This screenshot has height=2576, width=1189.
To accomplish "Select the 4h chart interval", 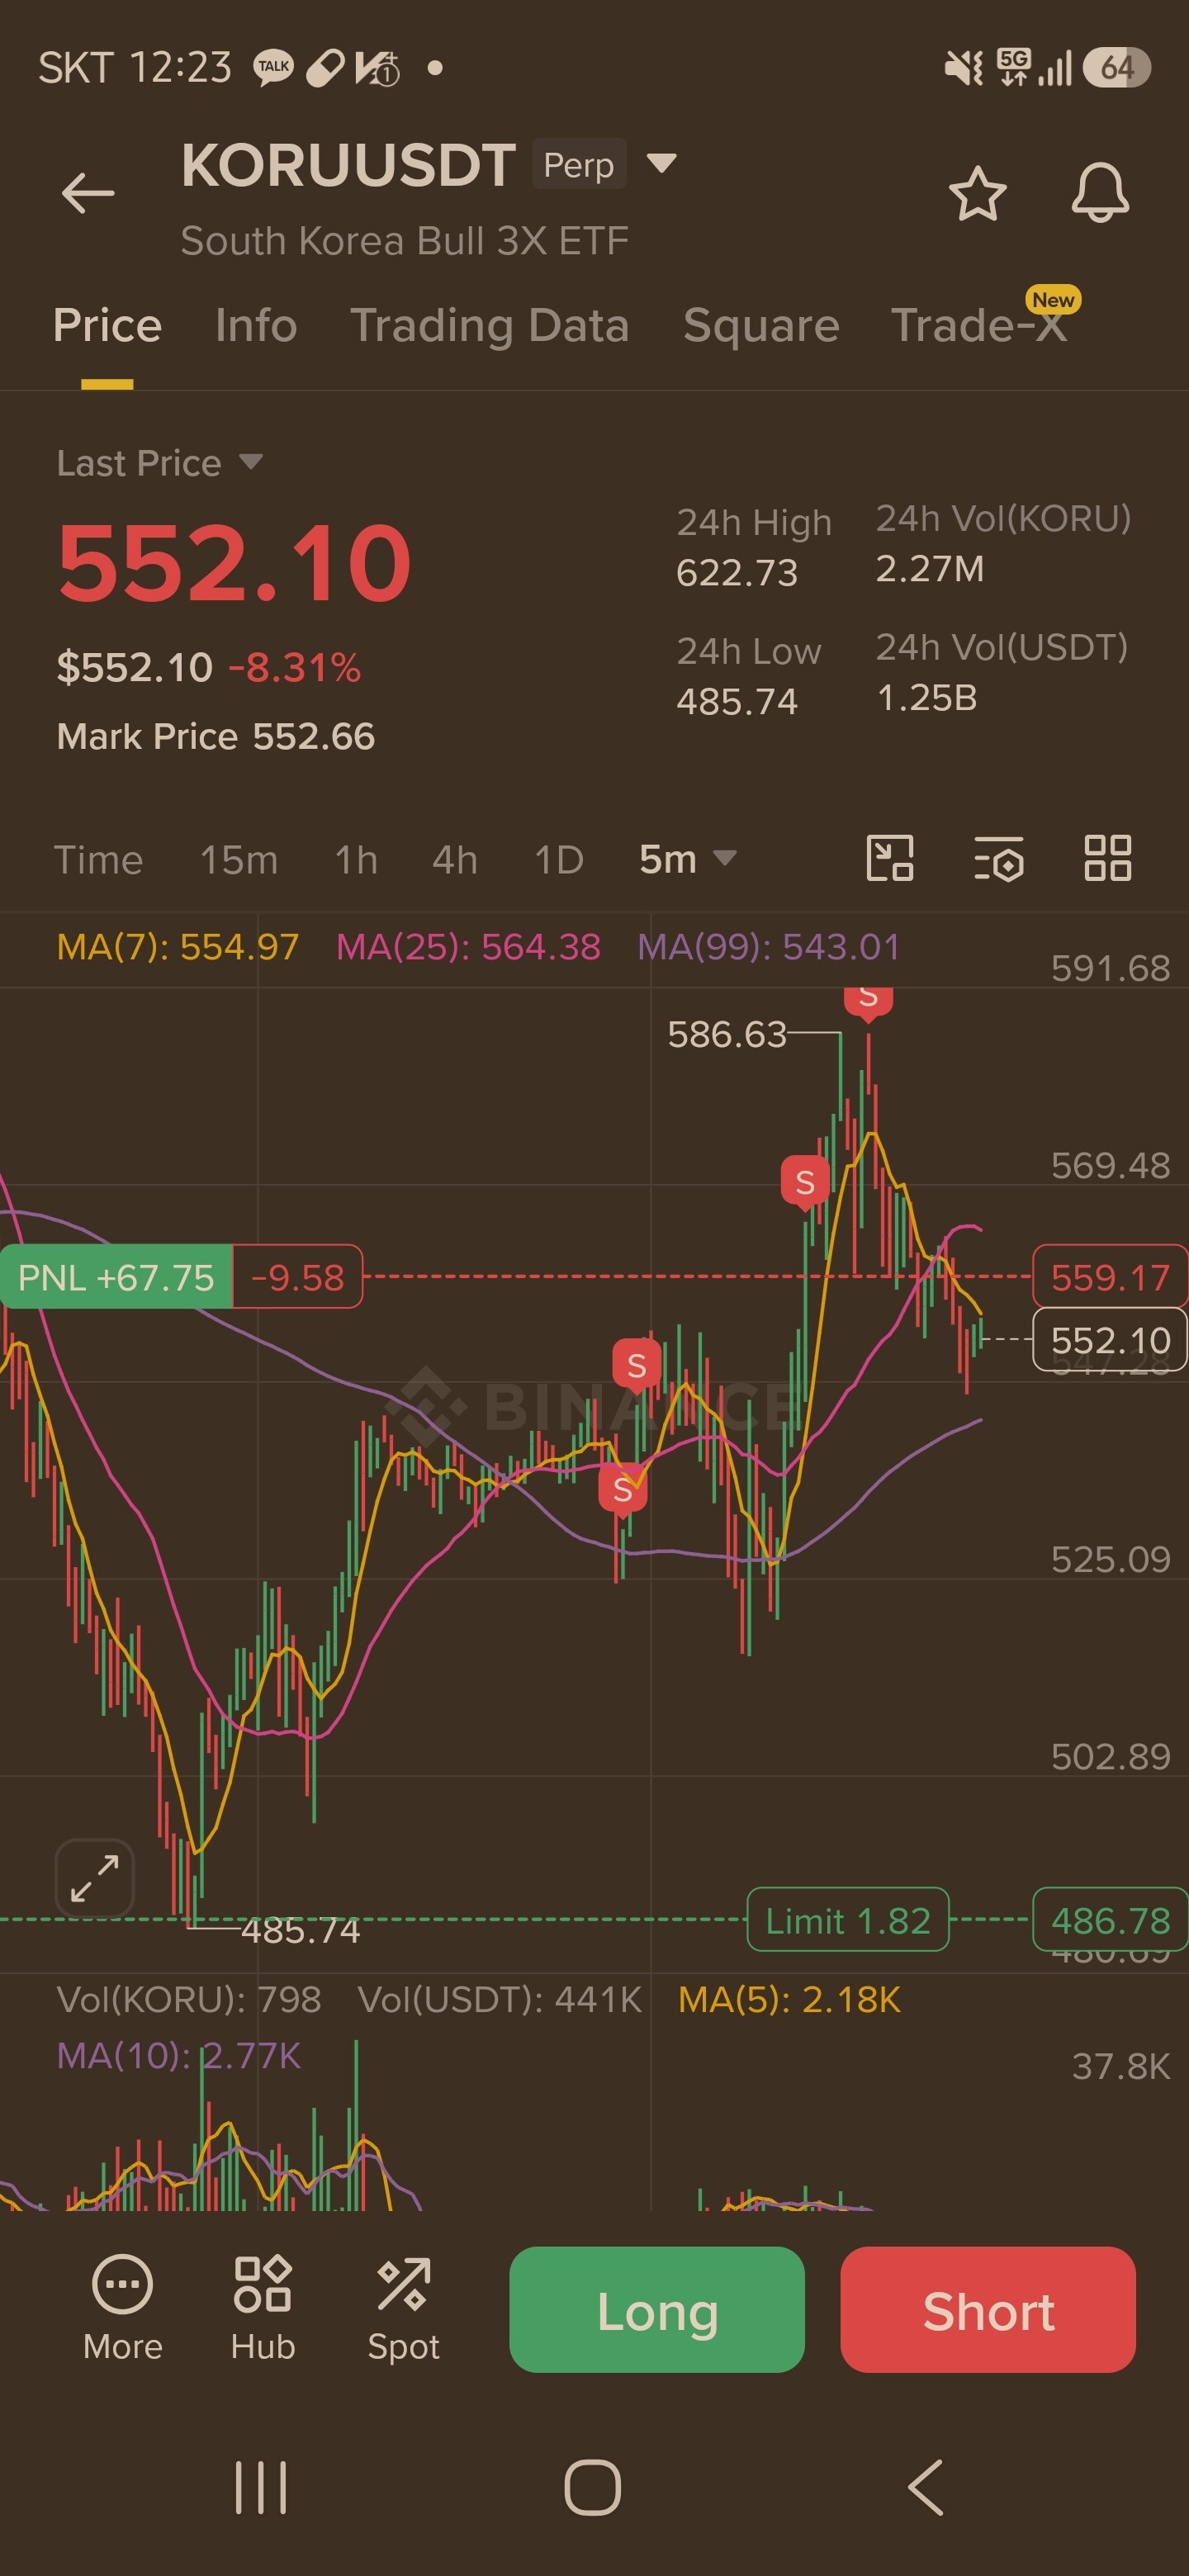I will [455, 860].
